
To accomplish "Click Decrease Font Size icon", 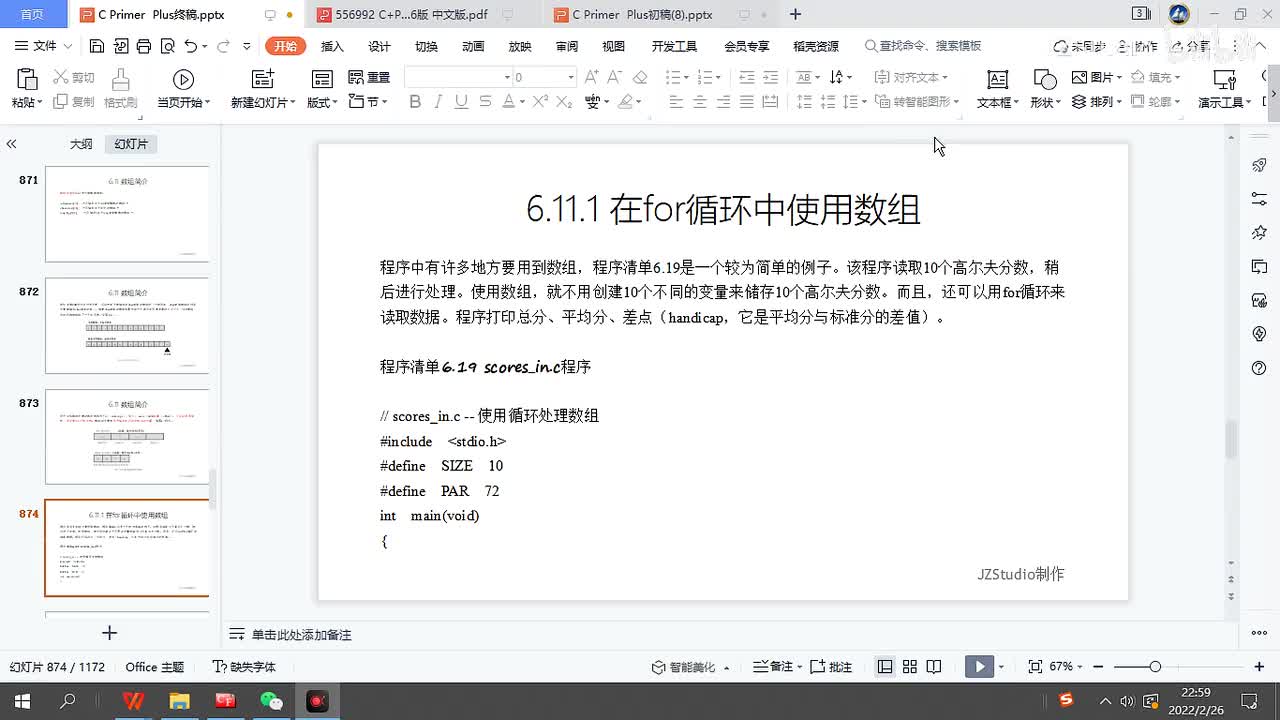I will (616, 77).
